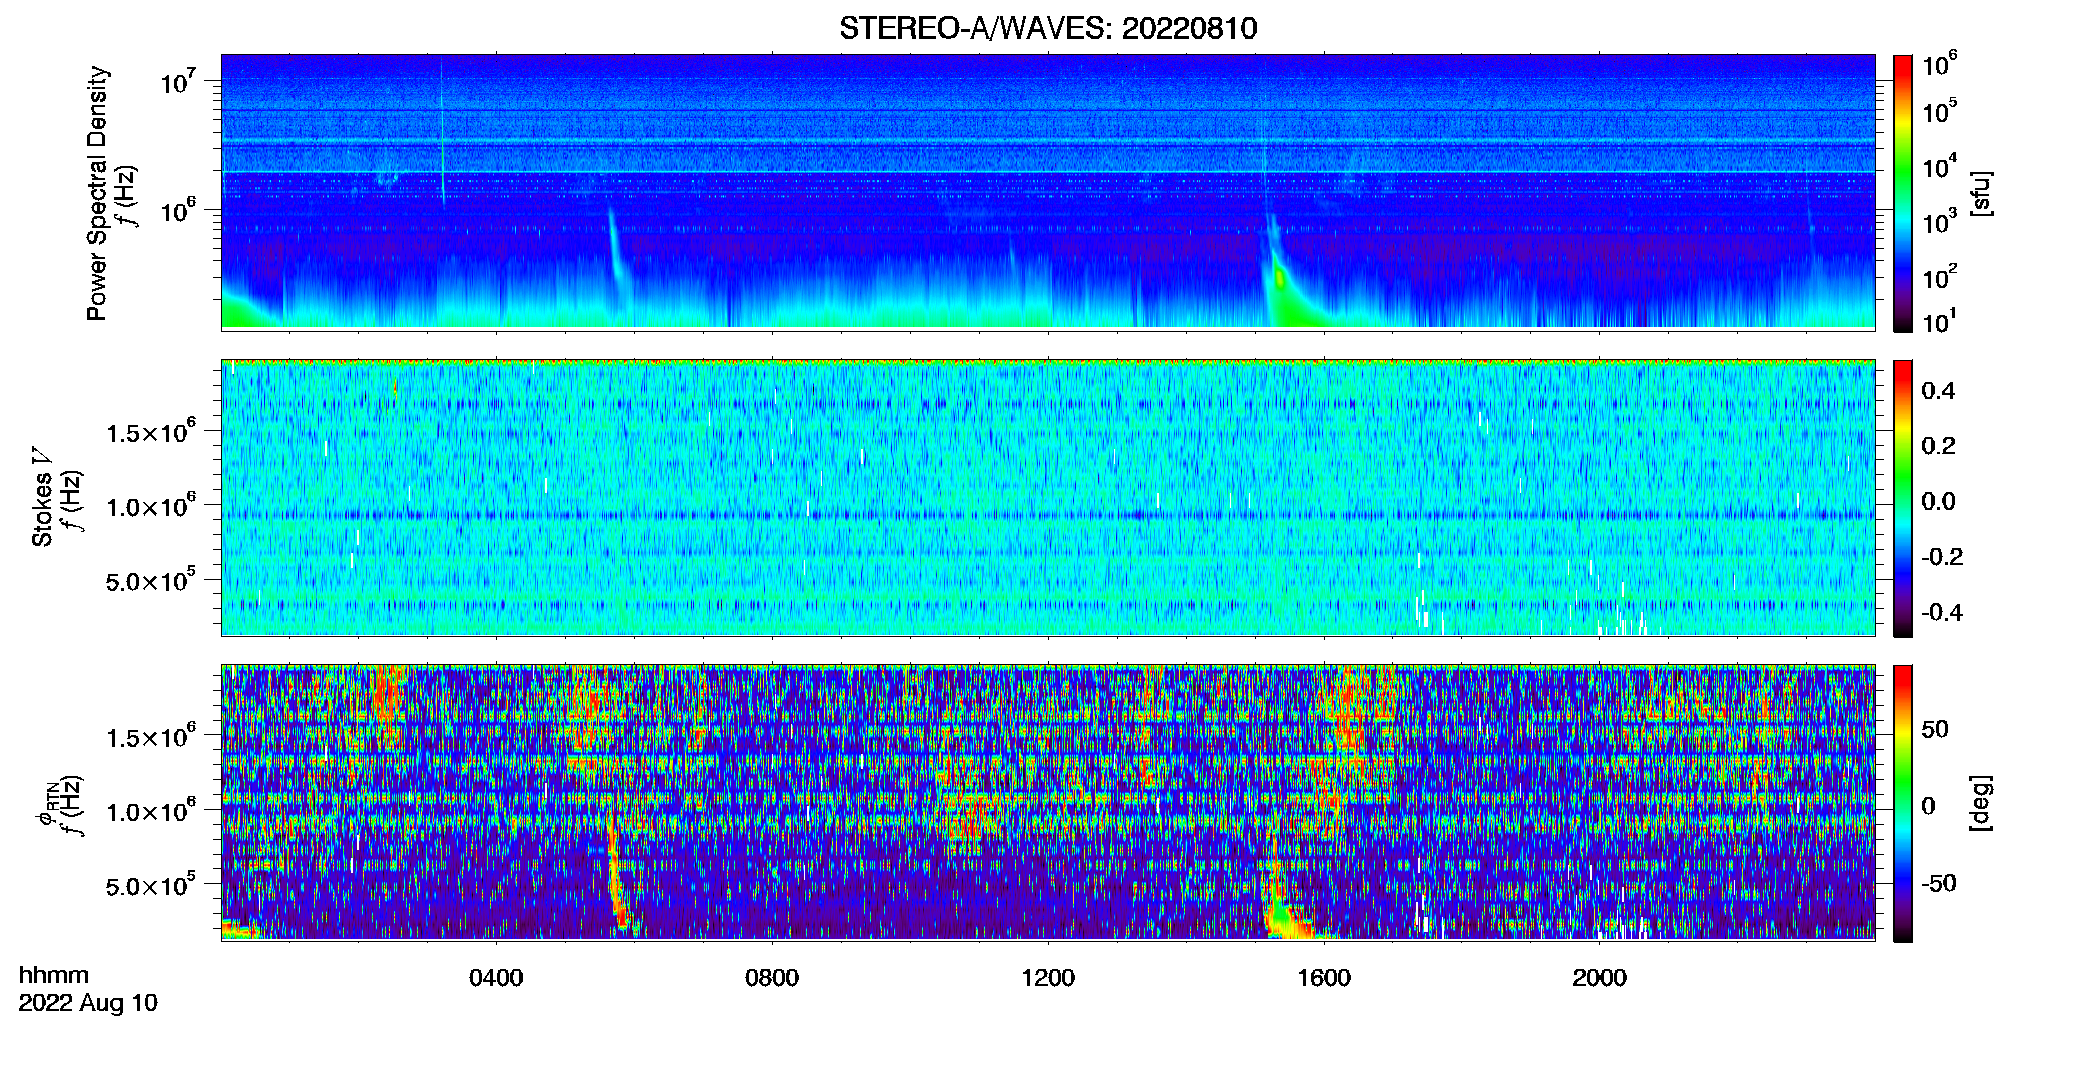Screen dimensions: 2096x1080
Task: Click the 50 value on degree colorbar
Action: (1935, 729)
